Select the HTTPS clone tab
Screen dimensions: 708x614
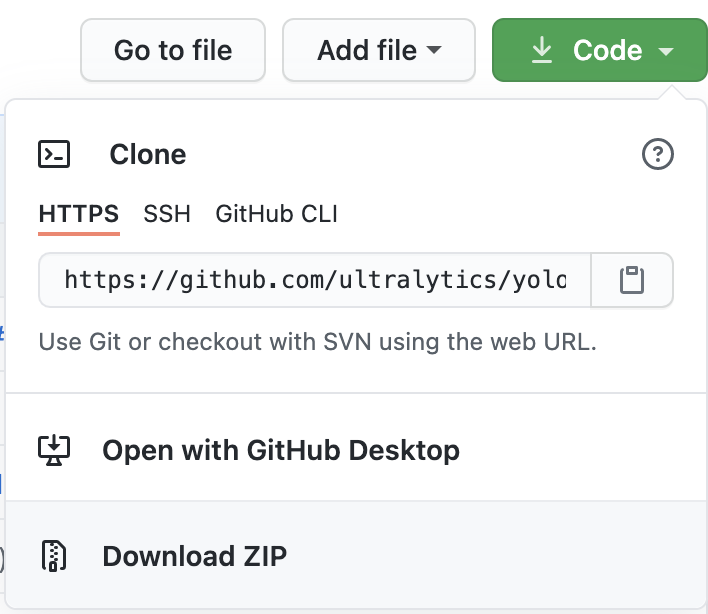pos(79,214)
